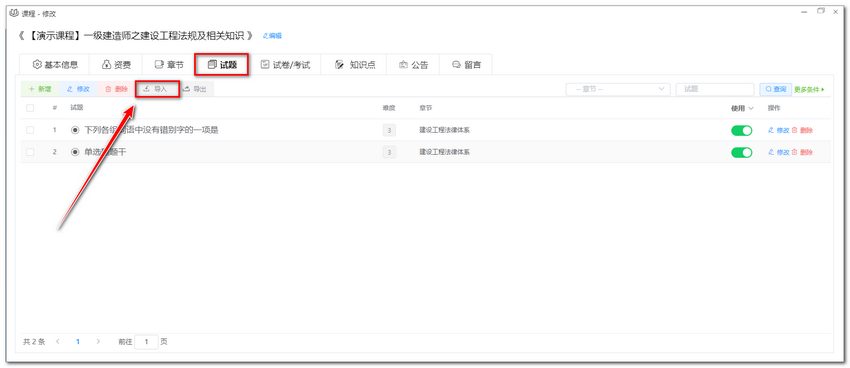Switch to the 知识点 tab

pos(355,65)
